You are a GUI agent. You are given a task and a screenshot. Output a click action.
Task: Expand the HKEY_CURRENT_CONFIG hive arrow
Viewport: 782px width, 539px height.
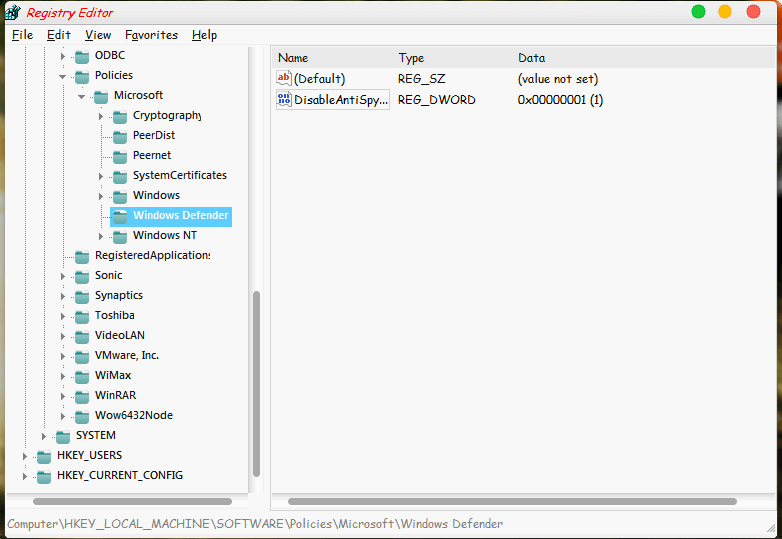pyautogui.click(x=24, y=477)
